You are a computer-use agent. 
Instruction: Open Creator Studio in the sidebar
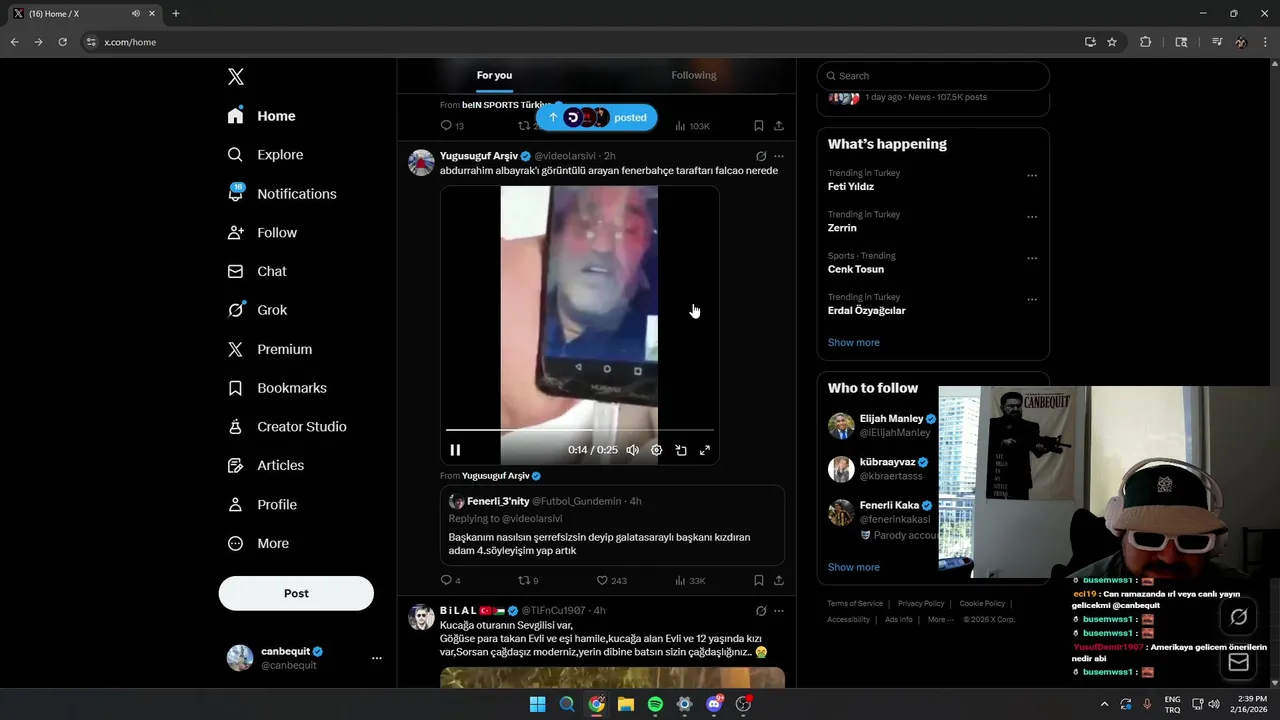pos(287,426)
